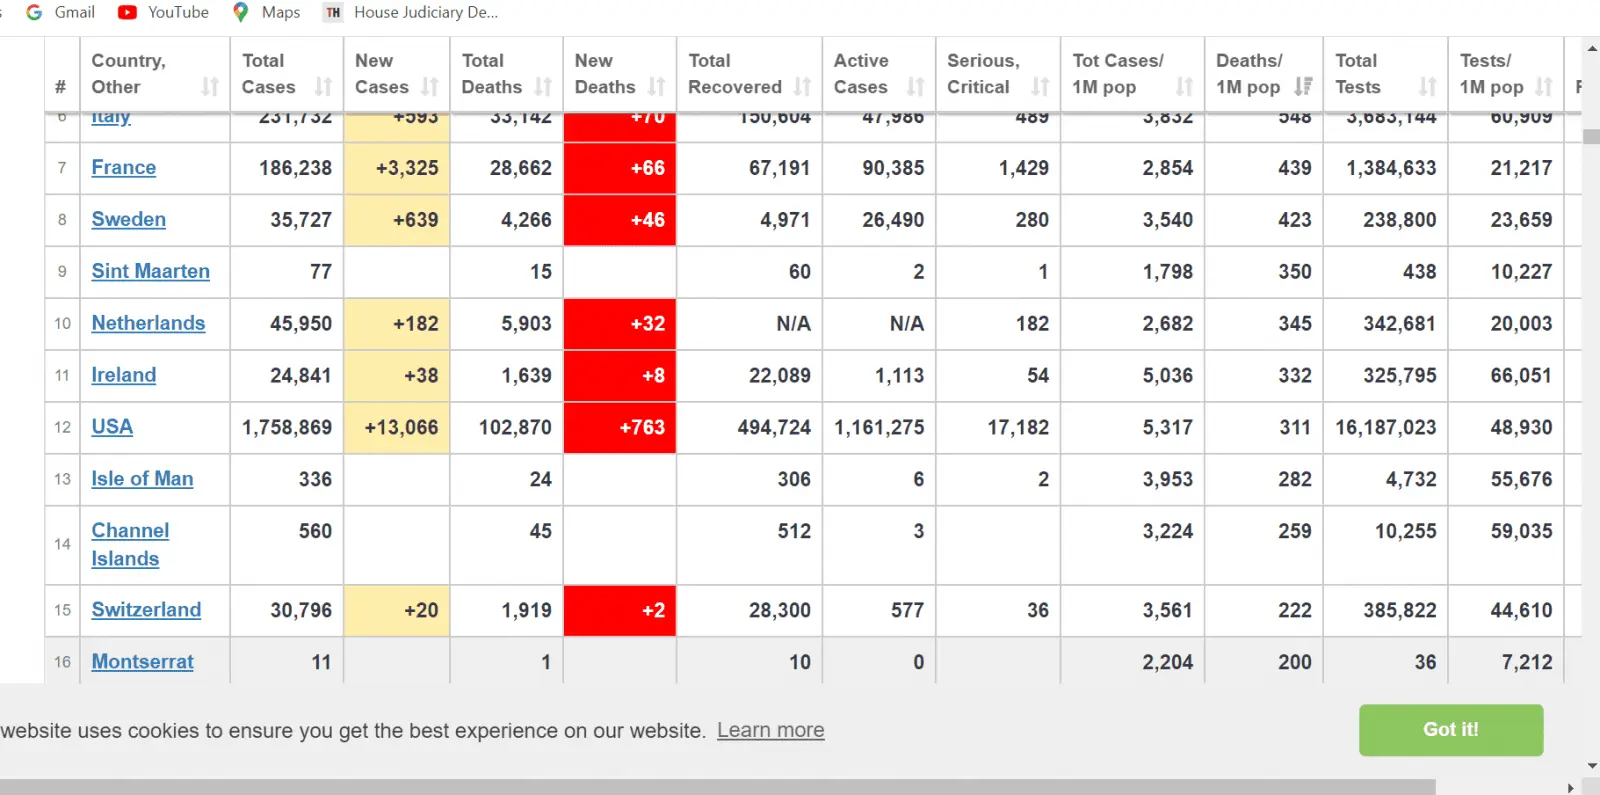
Task: Click the Total Tests sort arrows
Action: pos(1427,87)
